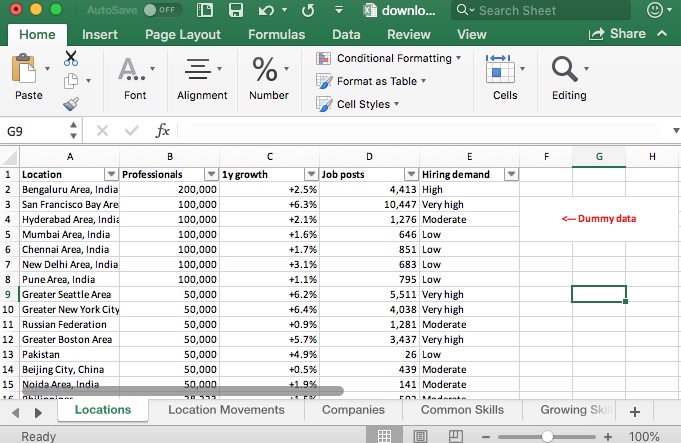The image size is (681, 443).
Task: Click the zoom slider handle
Action: (x=547, y=436)
